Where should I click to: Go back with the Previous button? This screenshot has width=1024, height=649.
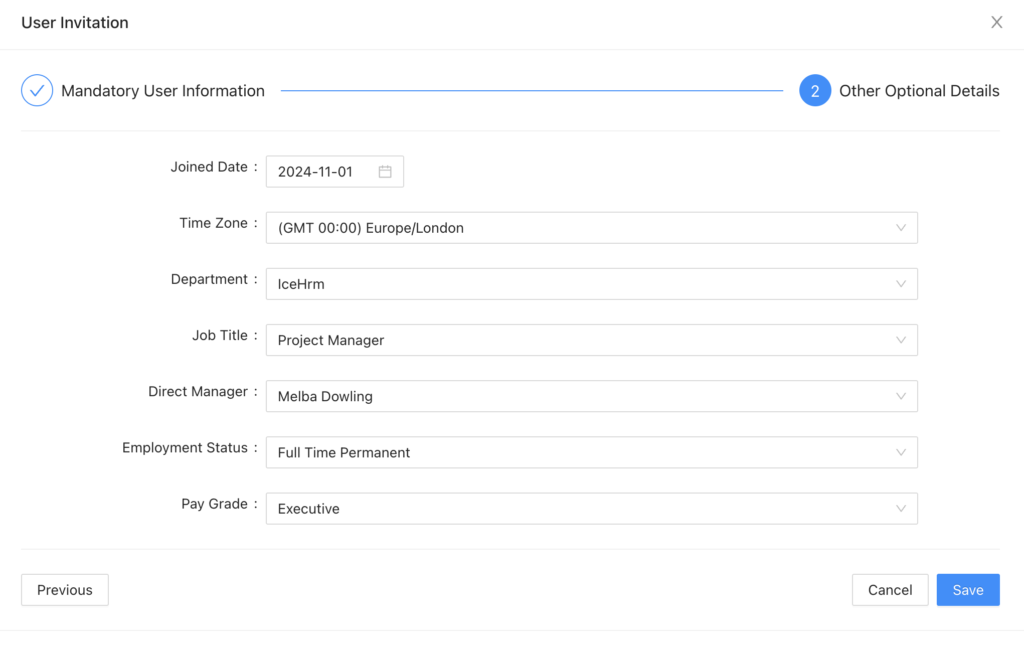click(64, 589)
